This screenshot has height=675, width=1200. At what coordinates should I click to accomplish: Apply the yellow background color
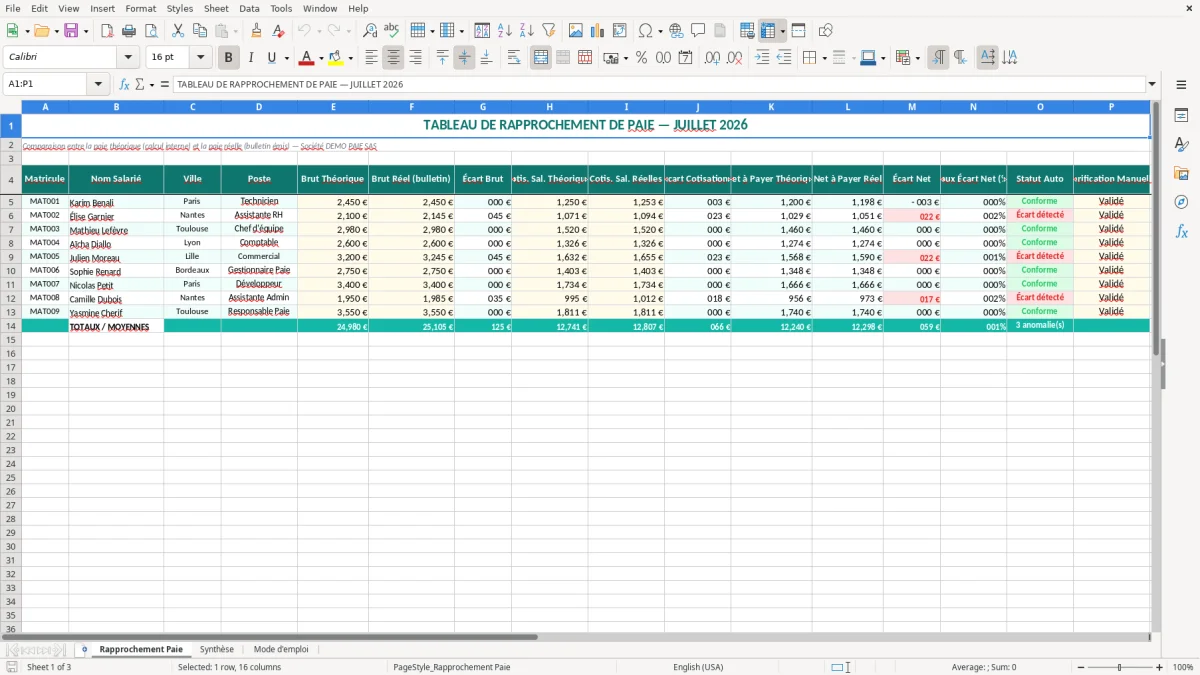tap(336, 58)
